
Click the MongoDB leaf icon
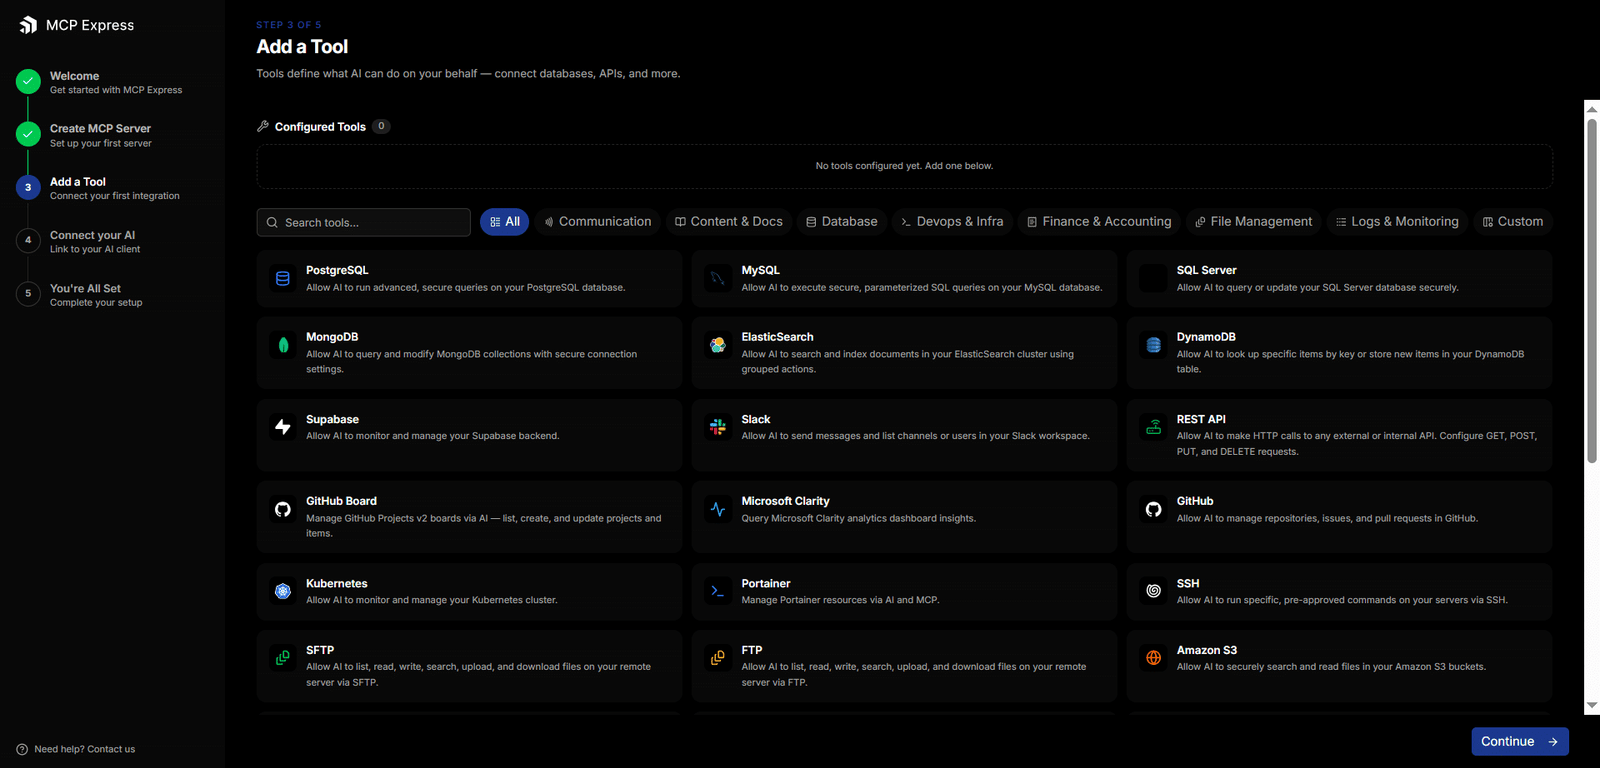(283, 345)
